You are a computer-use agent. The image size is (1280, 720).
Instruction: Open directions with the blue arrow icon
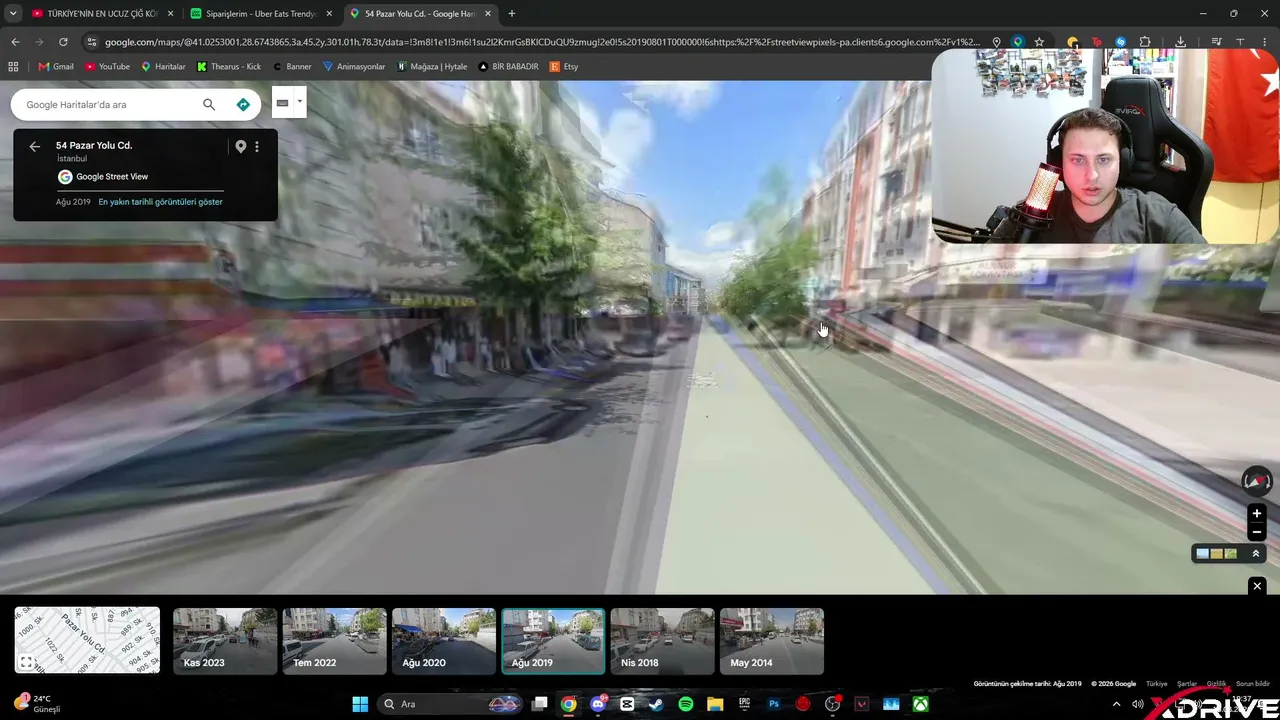[x=243, y=104]
